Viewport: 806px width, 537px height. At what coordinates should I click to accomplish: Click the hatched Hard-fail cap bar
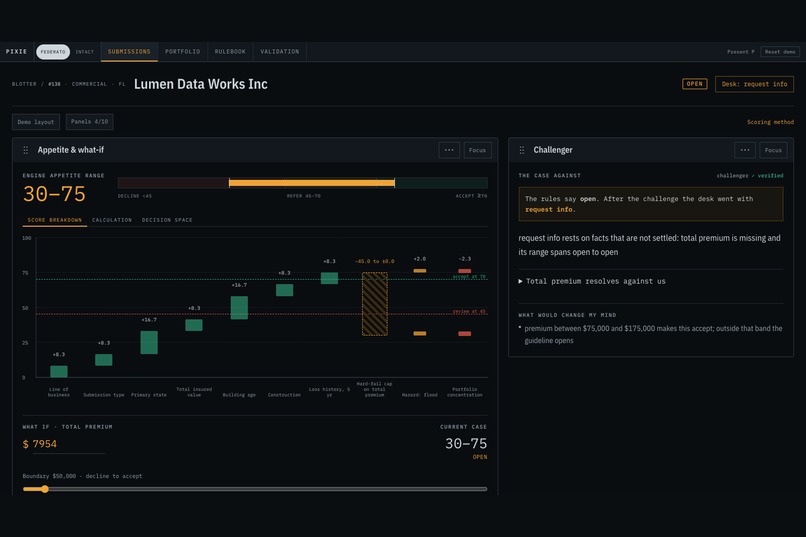[x=375, y=304]
